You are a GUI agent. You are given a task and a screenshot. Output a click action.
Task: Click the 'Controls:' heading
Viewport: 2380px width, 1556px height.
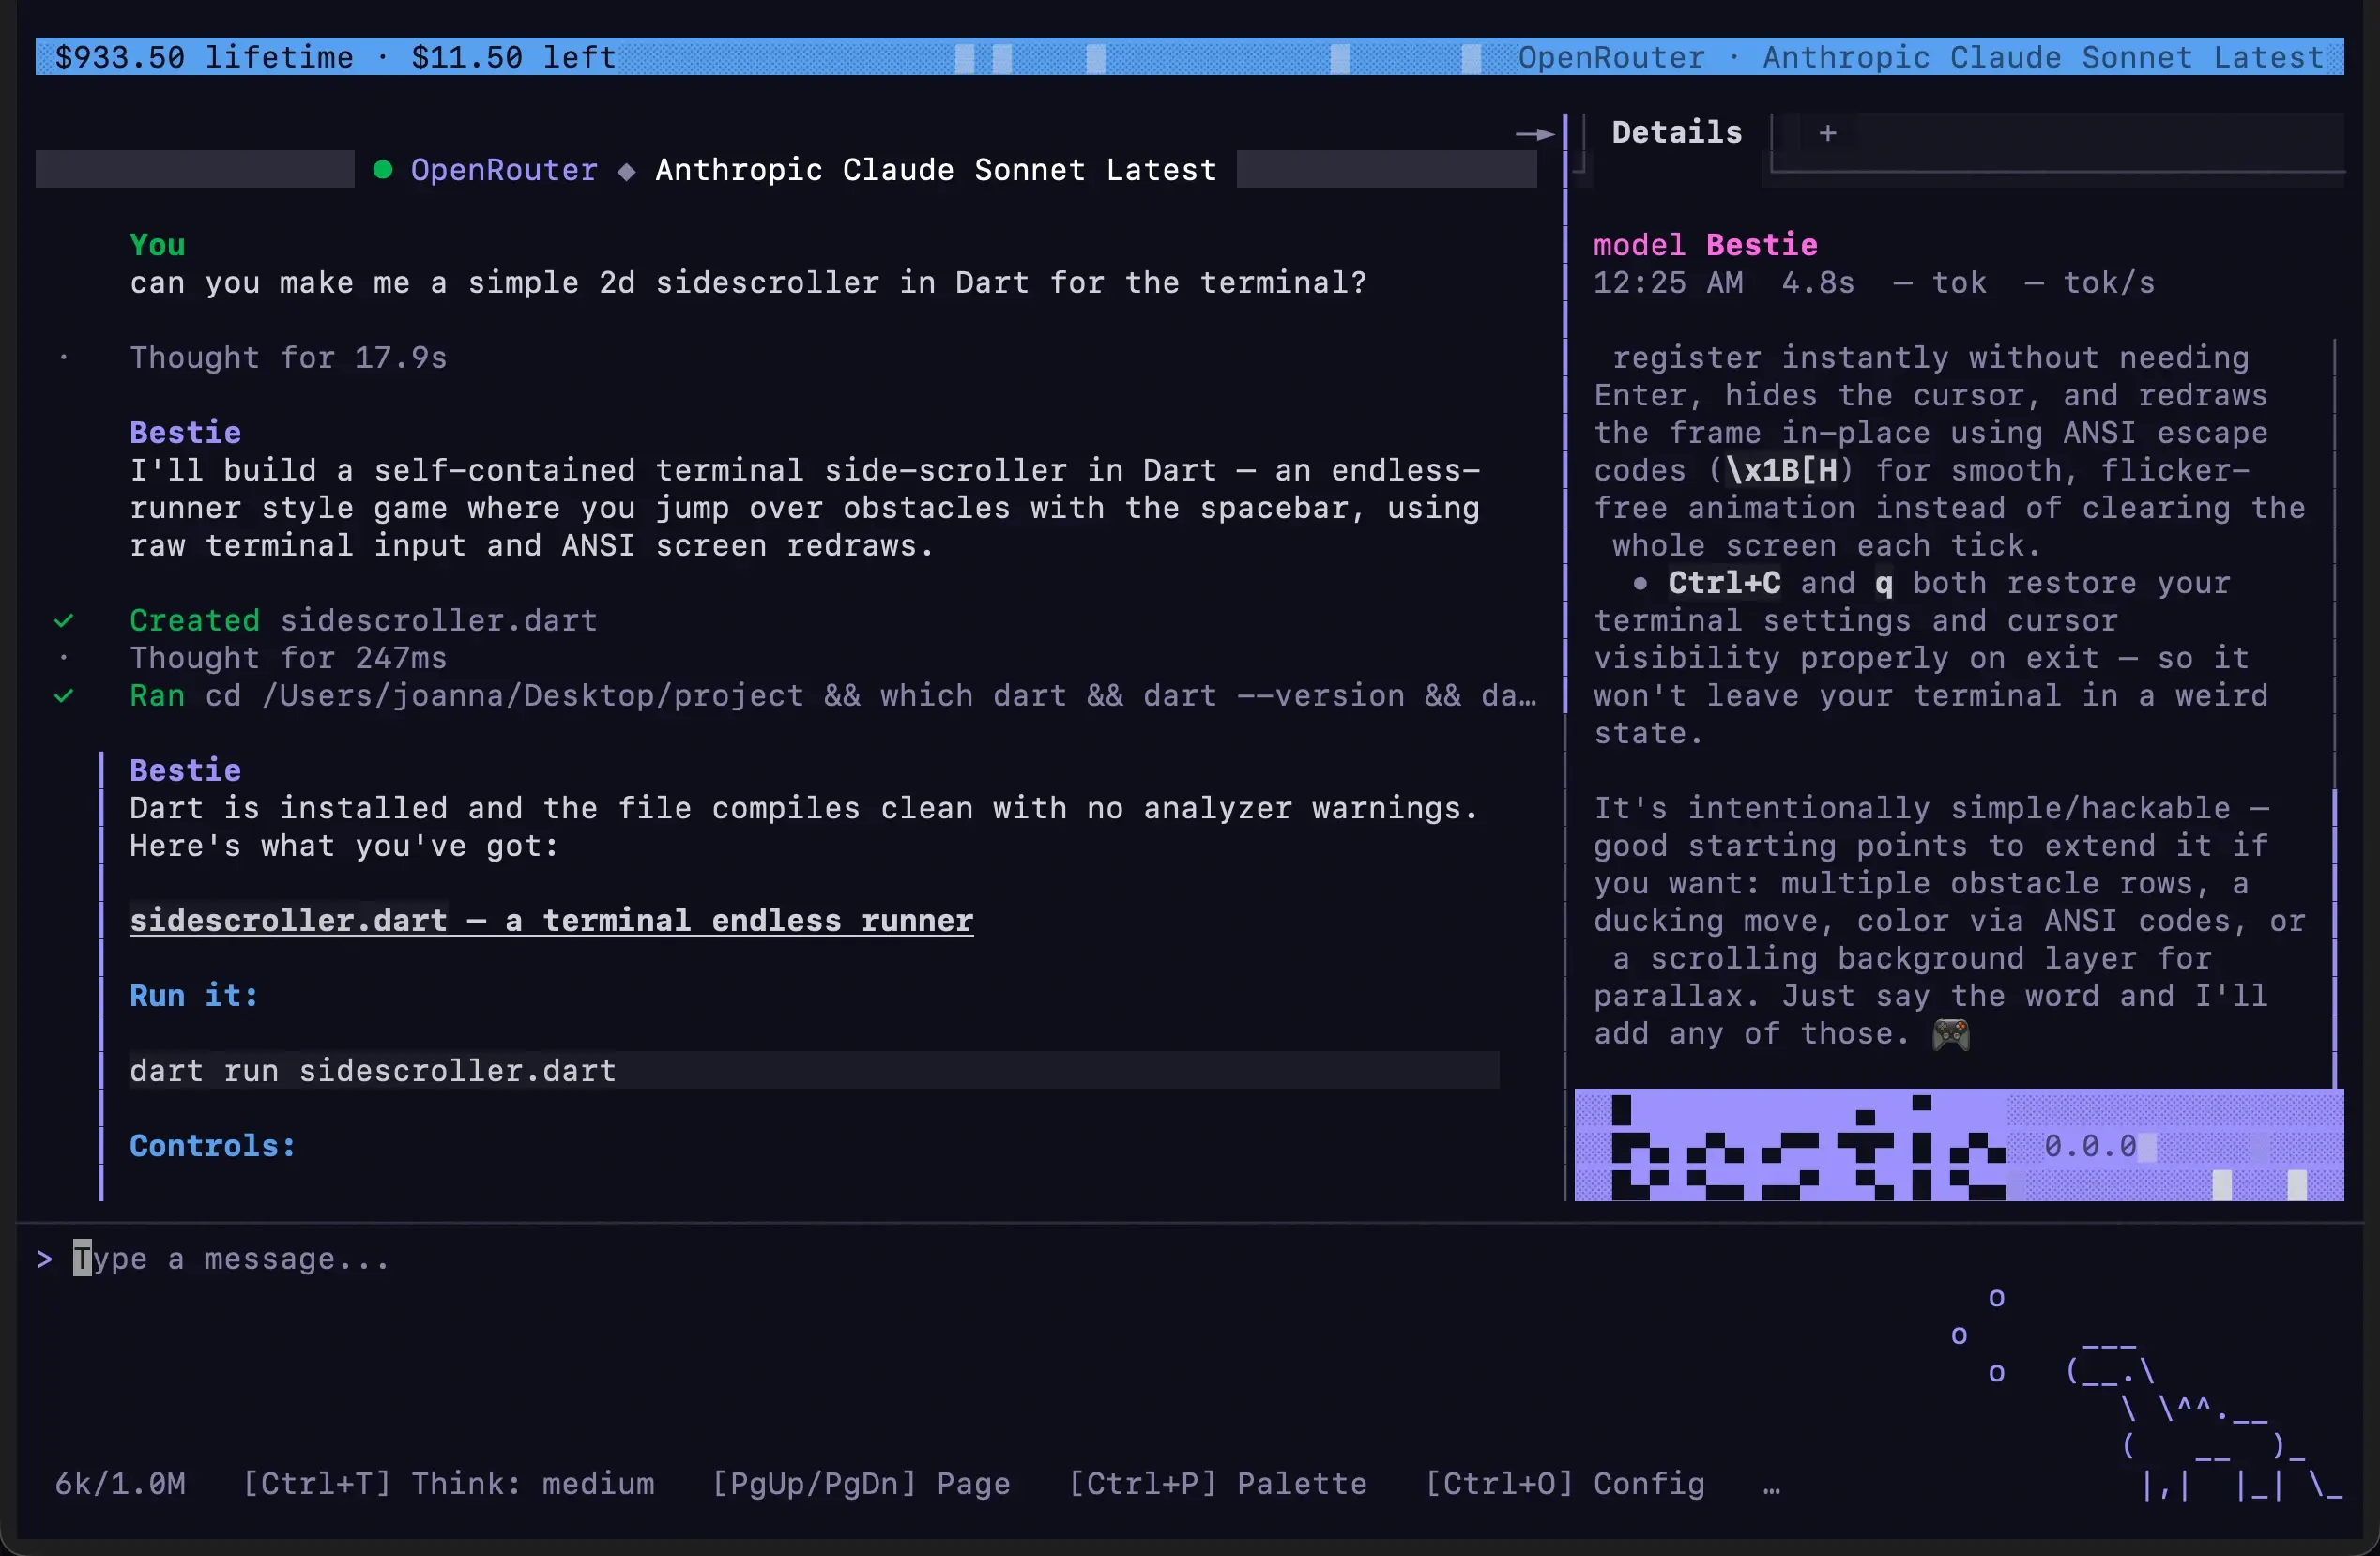coord(213,1145)
